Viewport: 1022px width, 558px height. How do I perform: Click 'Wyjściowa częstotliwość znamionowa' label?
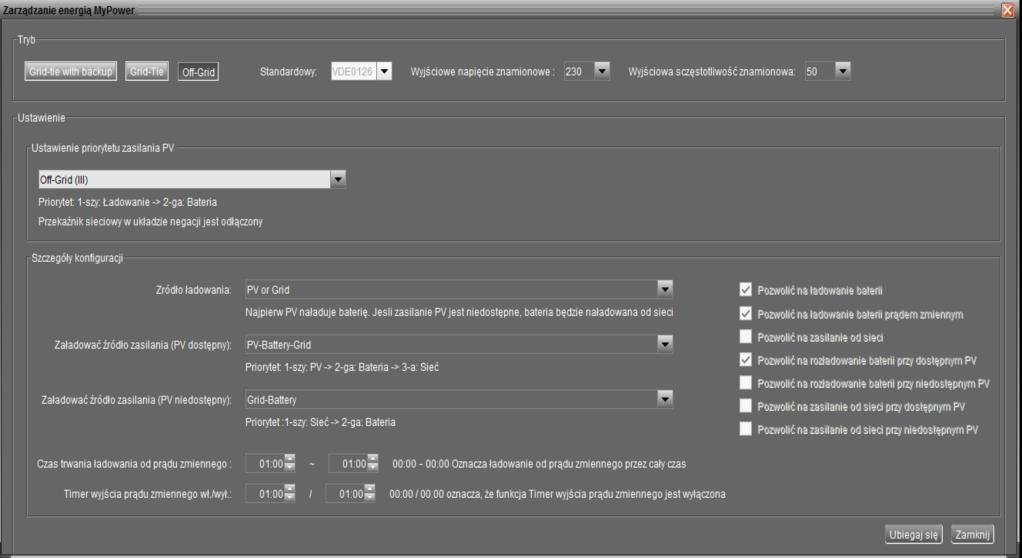point(712,72)
